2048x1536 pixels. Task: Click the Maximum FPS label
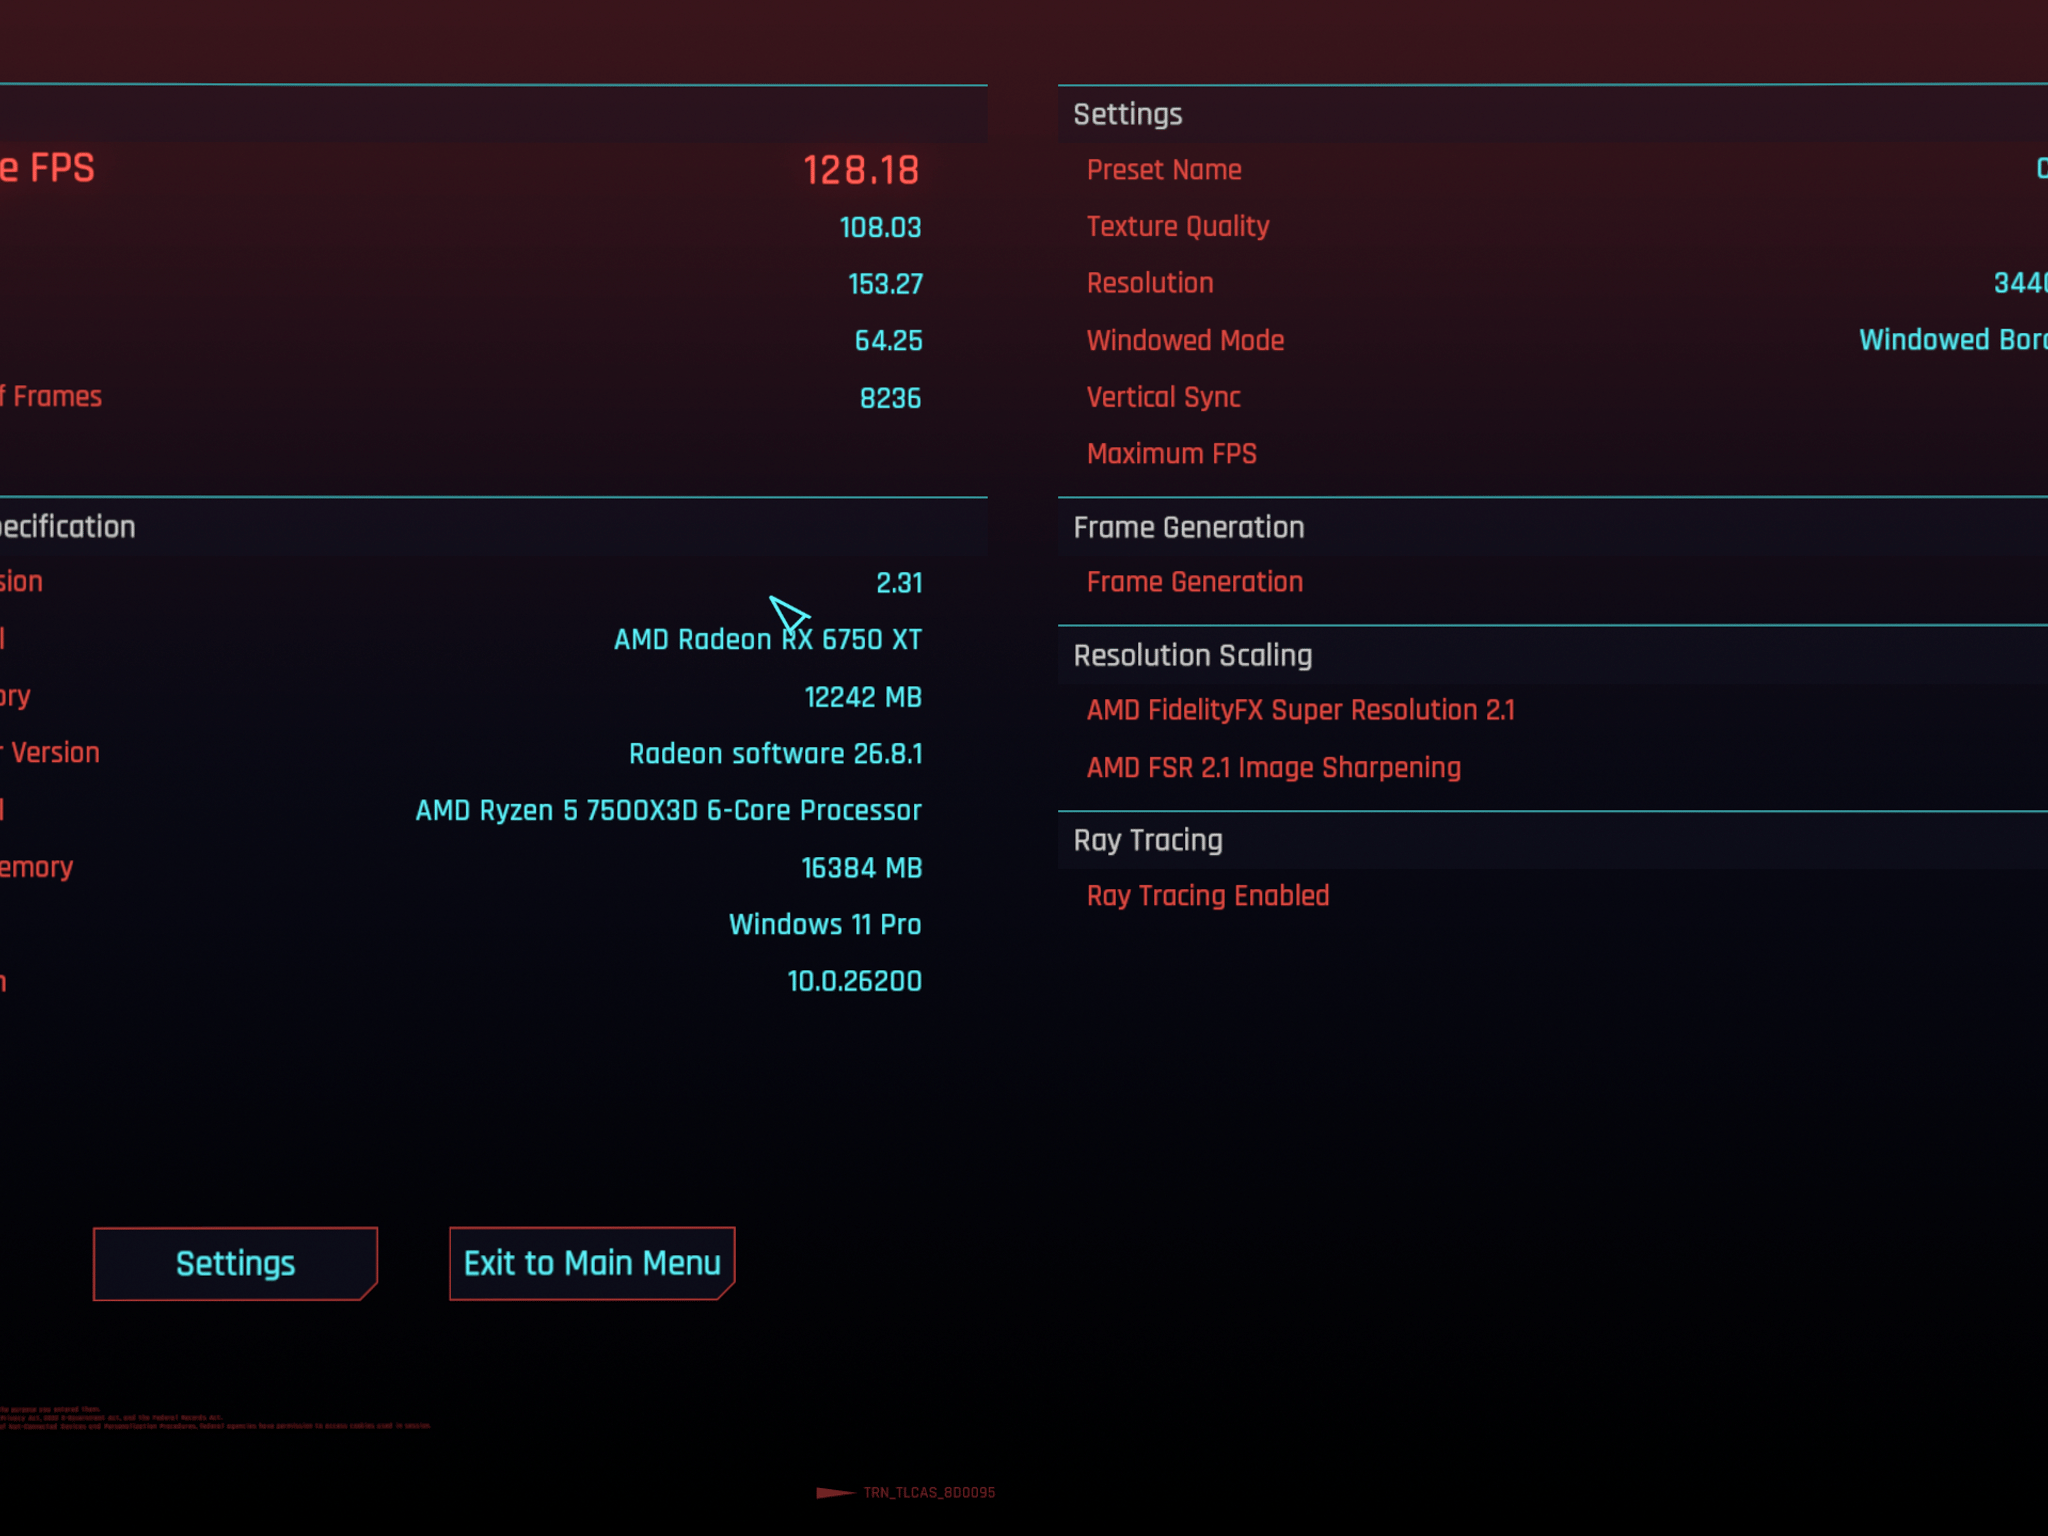coord(1172,454)
